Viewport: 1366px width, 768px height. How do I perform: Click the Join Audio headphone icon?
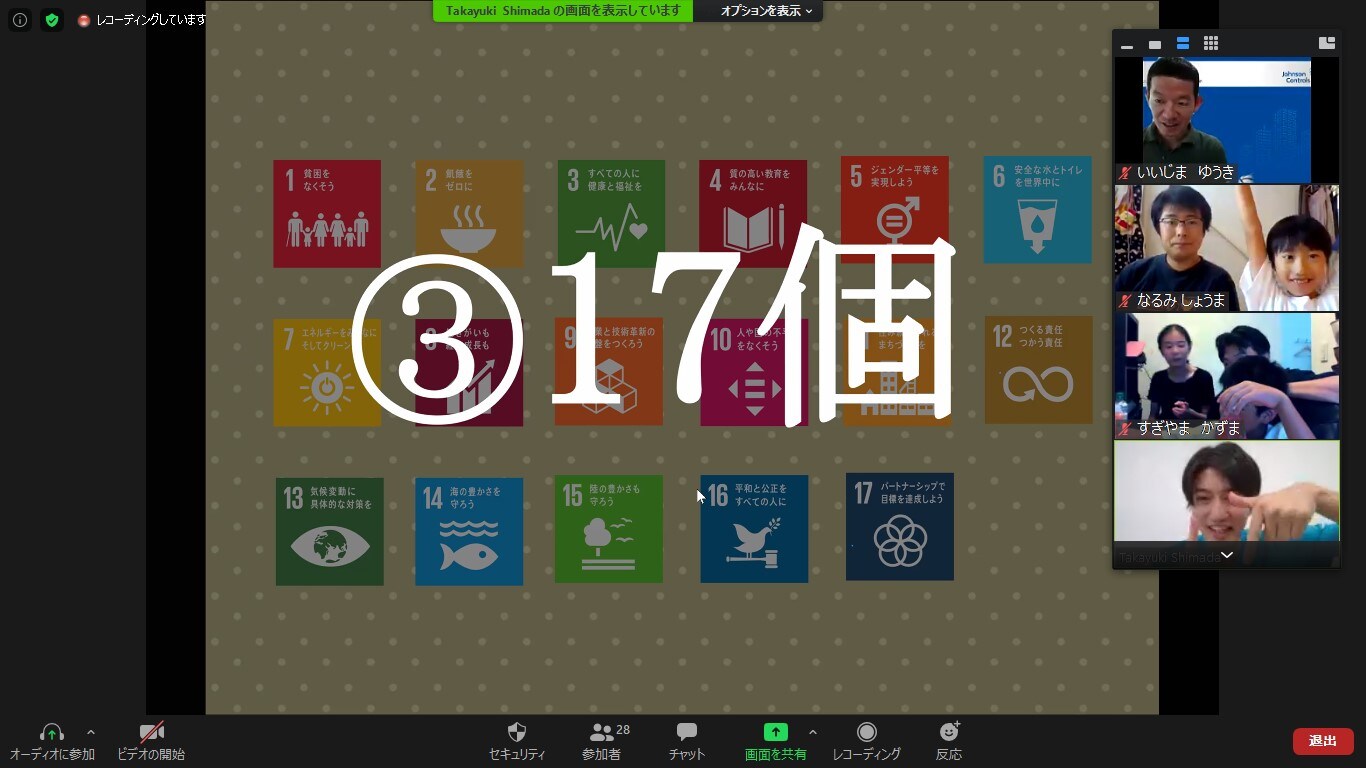(52, 733)
